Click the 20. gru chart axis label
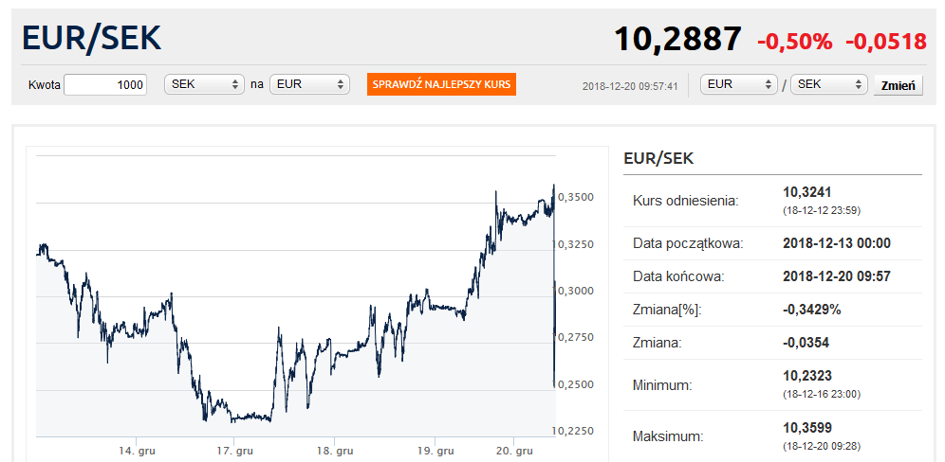 516,451
